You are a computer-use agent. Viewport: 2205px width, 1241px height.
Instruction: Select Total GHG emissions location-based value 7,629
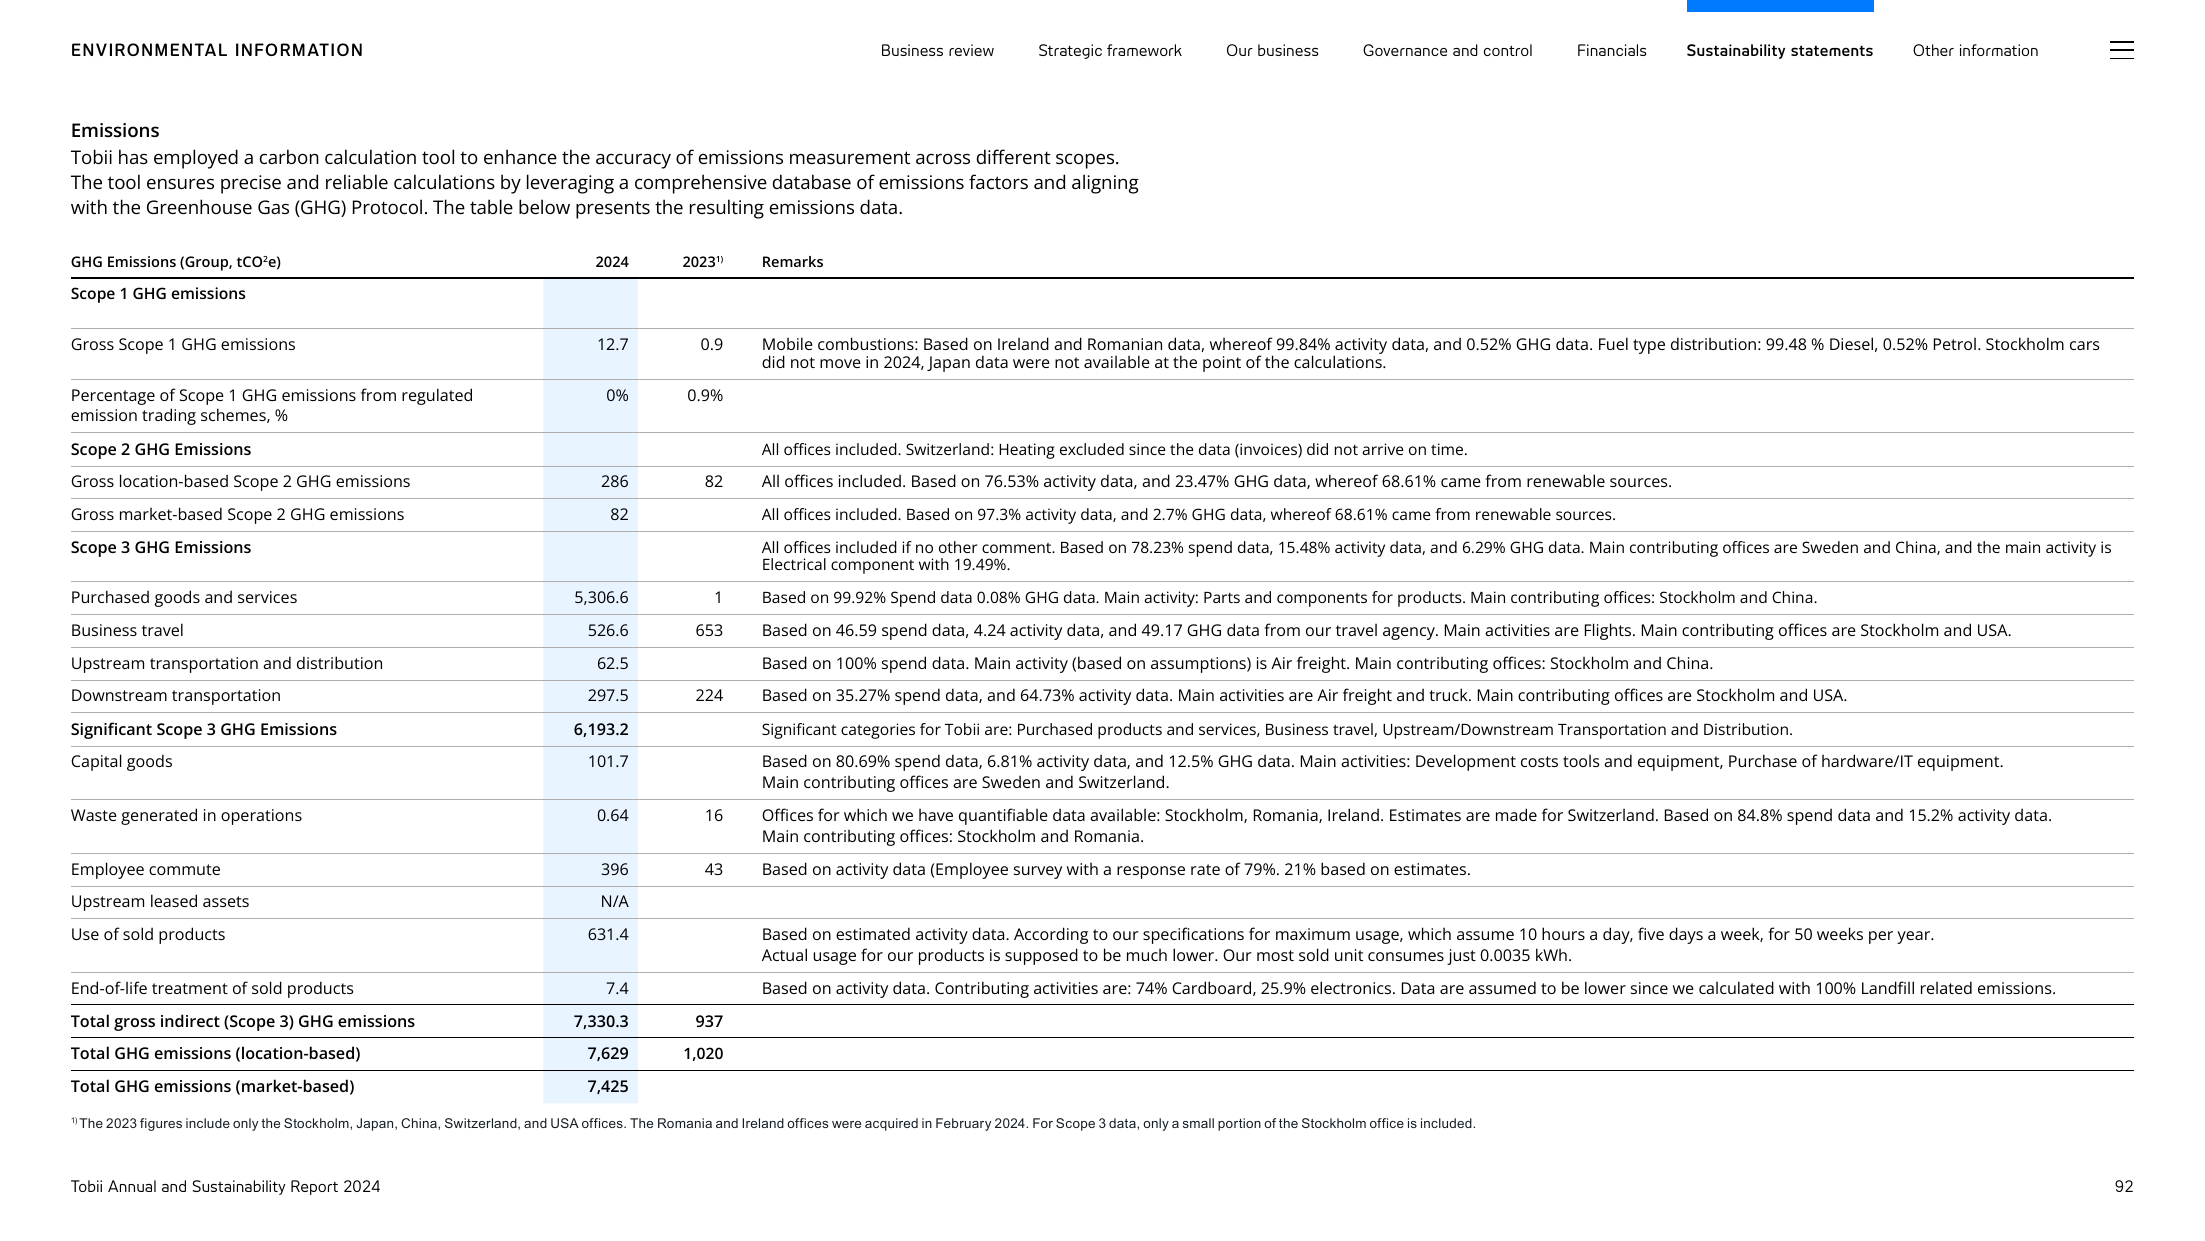coord(608,1054)
